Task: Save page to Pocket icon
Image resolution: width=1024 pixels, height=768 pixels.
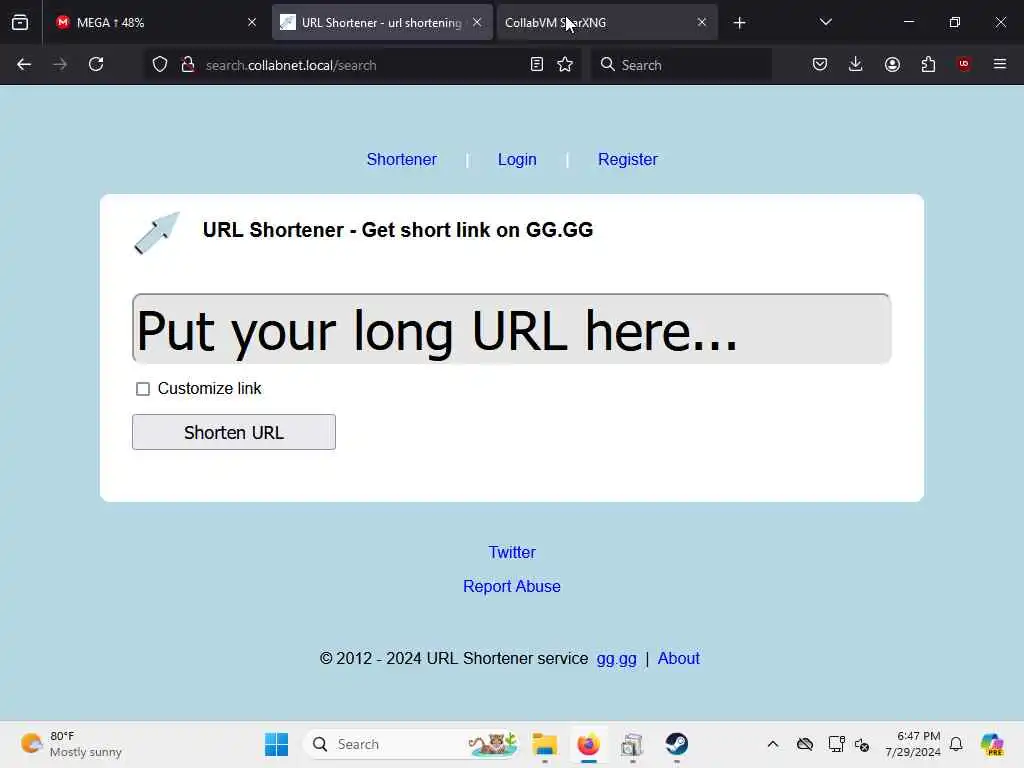Action: (x=820, y=64)
